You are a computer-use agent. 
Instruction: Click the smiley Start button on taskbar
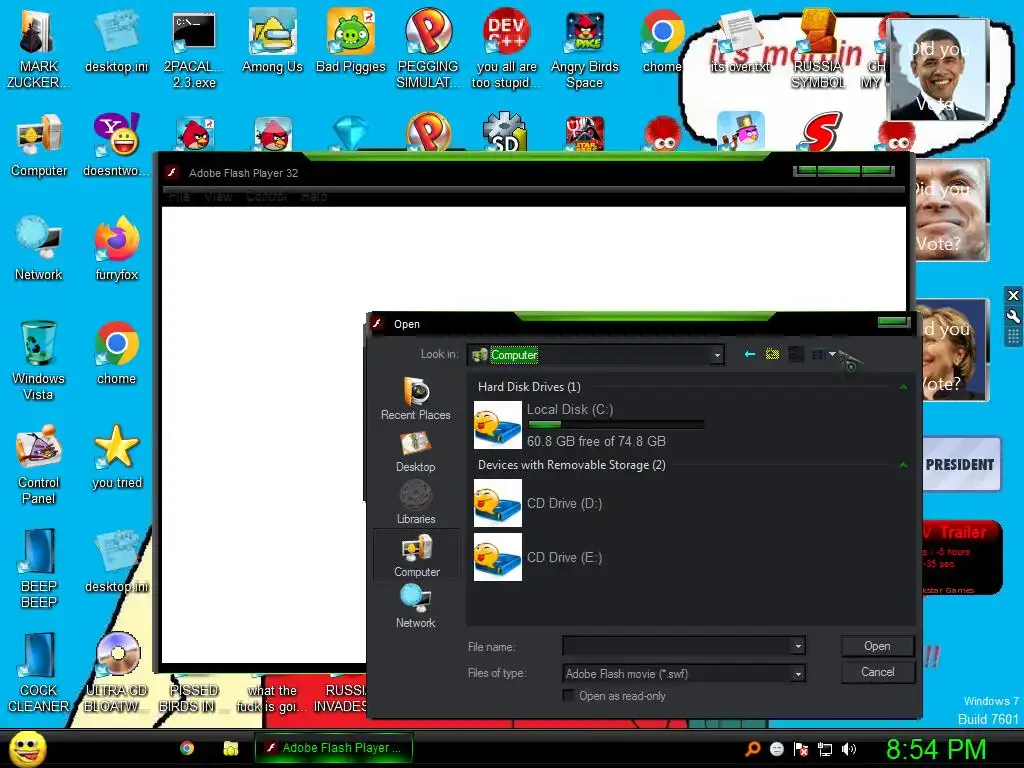tap(27, 748)
